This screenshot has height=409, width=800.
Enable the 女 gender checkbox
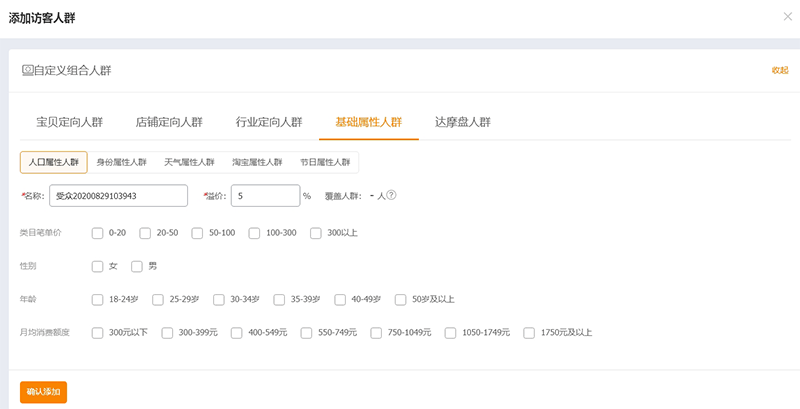point(97,266)
